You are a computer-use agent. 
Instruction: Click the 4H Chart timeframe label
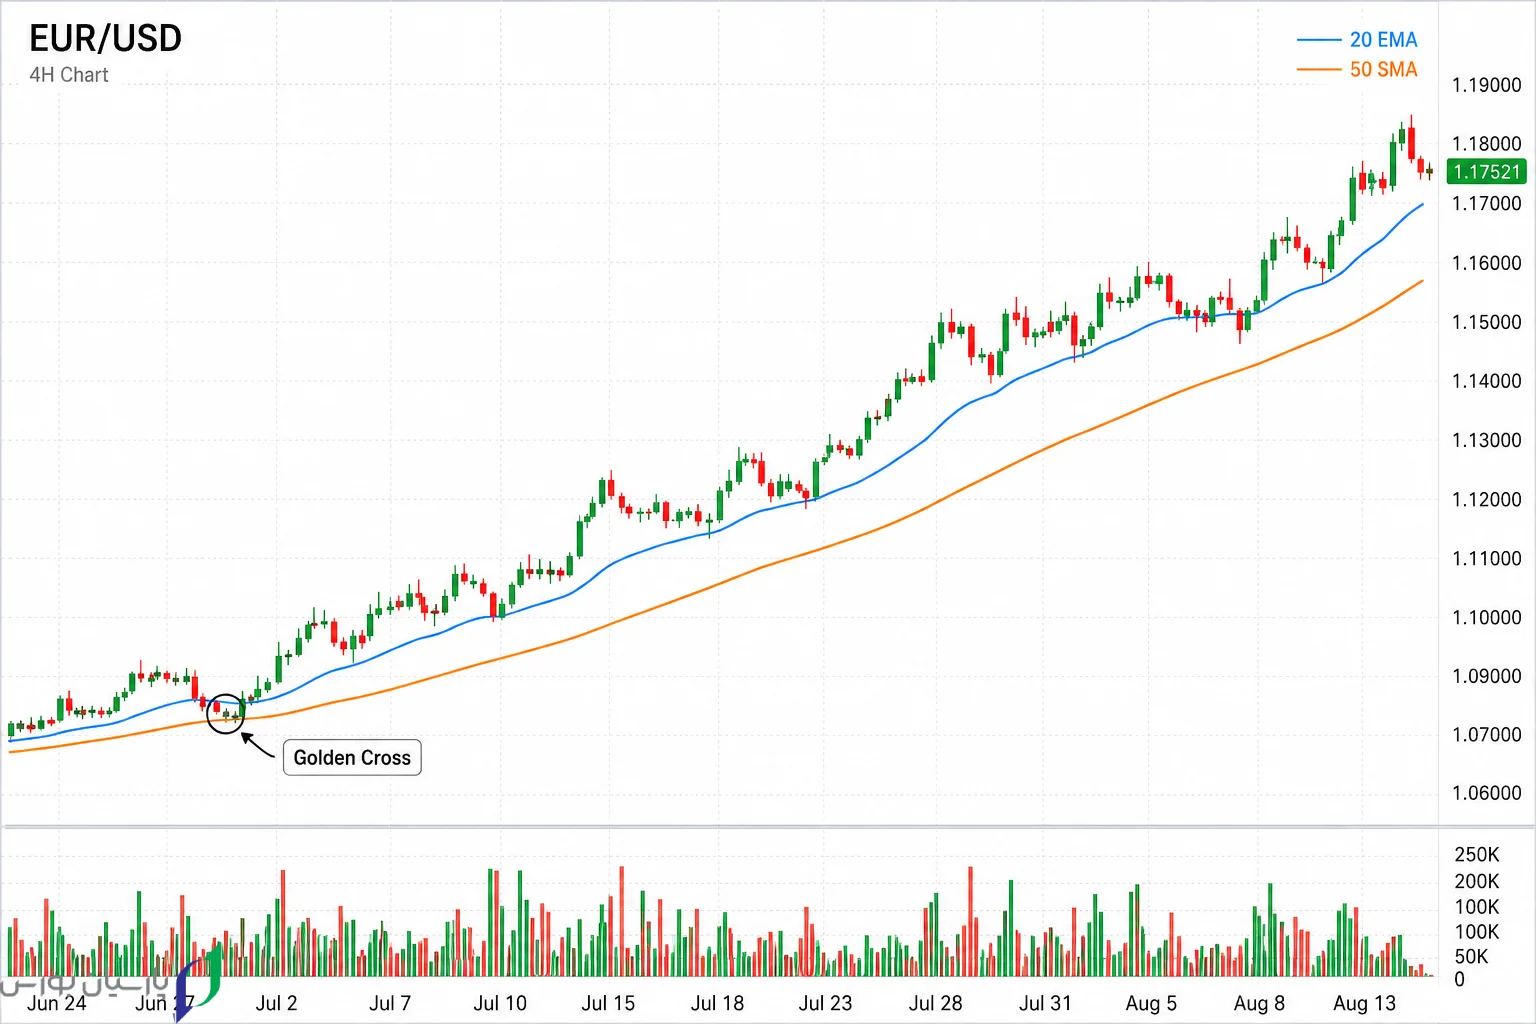click(x=69, y=75)
